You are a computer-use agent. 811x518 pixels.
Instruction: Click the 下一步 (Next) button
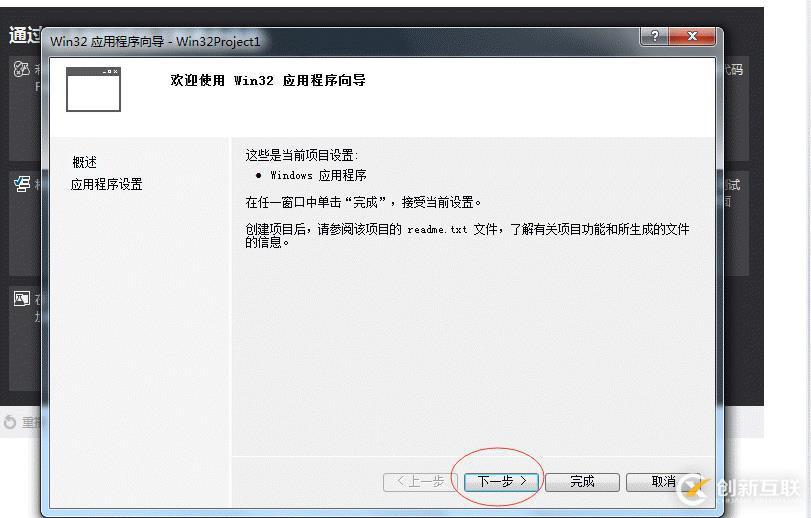tap(501, 482)
